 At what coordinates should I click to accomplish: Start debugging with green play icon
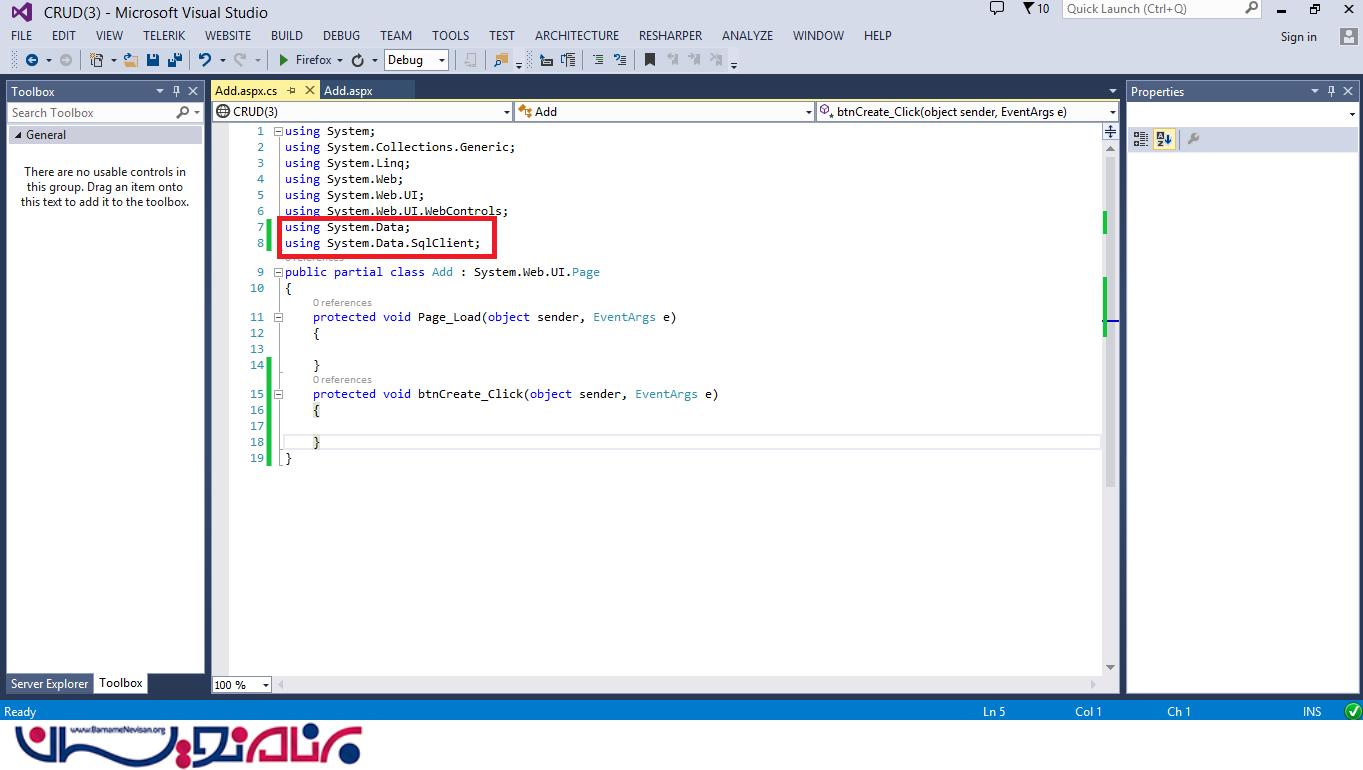click(x=284, y=60)
